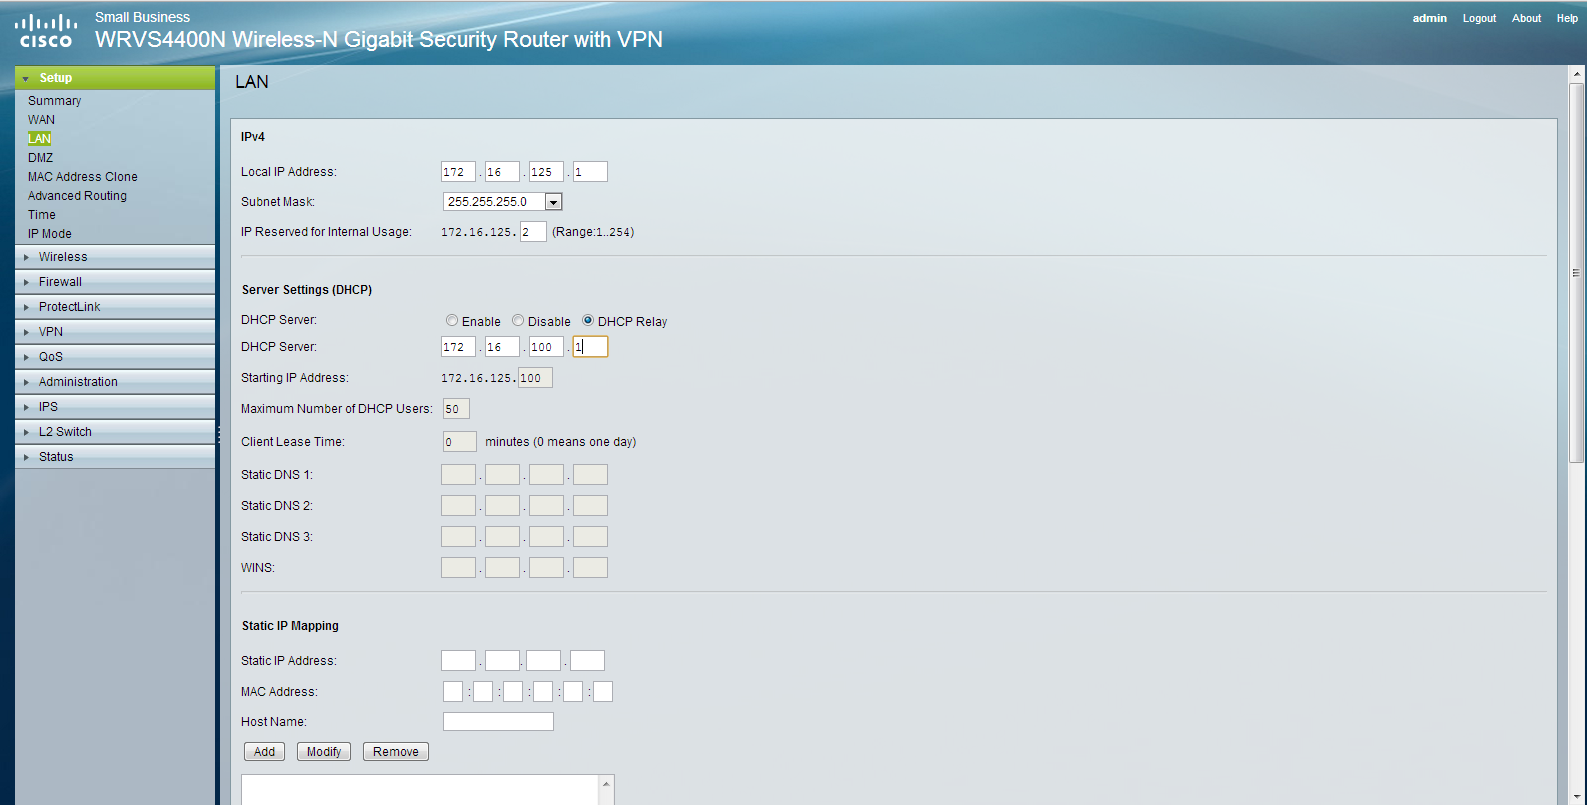Click the page scrollbar up arrow
Screen dimensions: 1587x805
(x=1577, y=74)
